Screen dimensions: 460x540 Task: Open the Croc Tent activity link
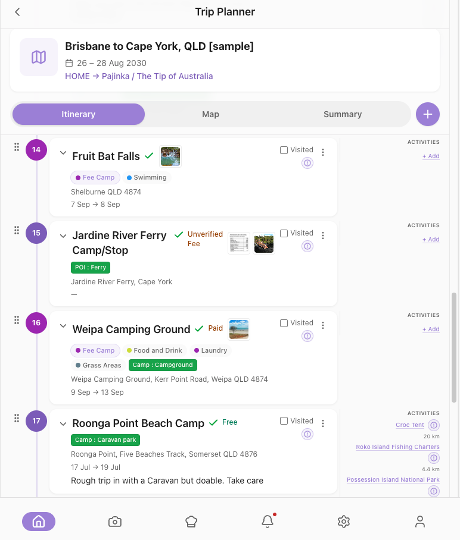(x=410, y=425)
